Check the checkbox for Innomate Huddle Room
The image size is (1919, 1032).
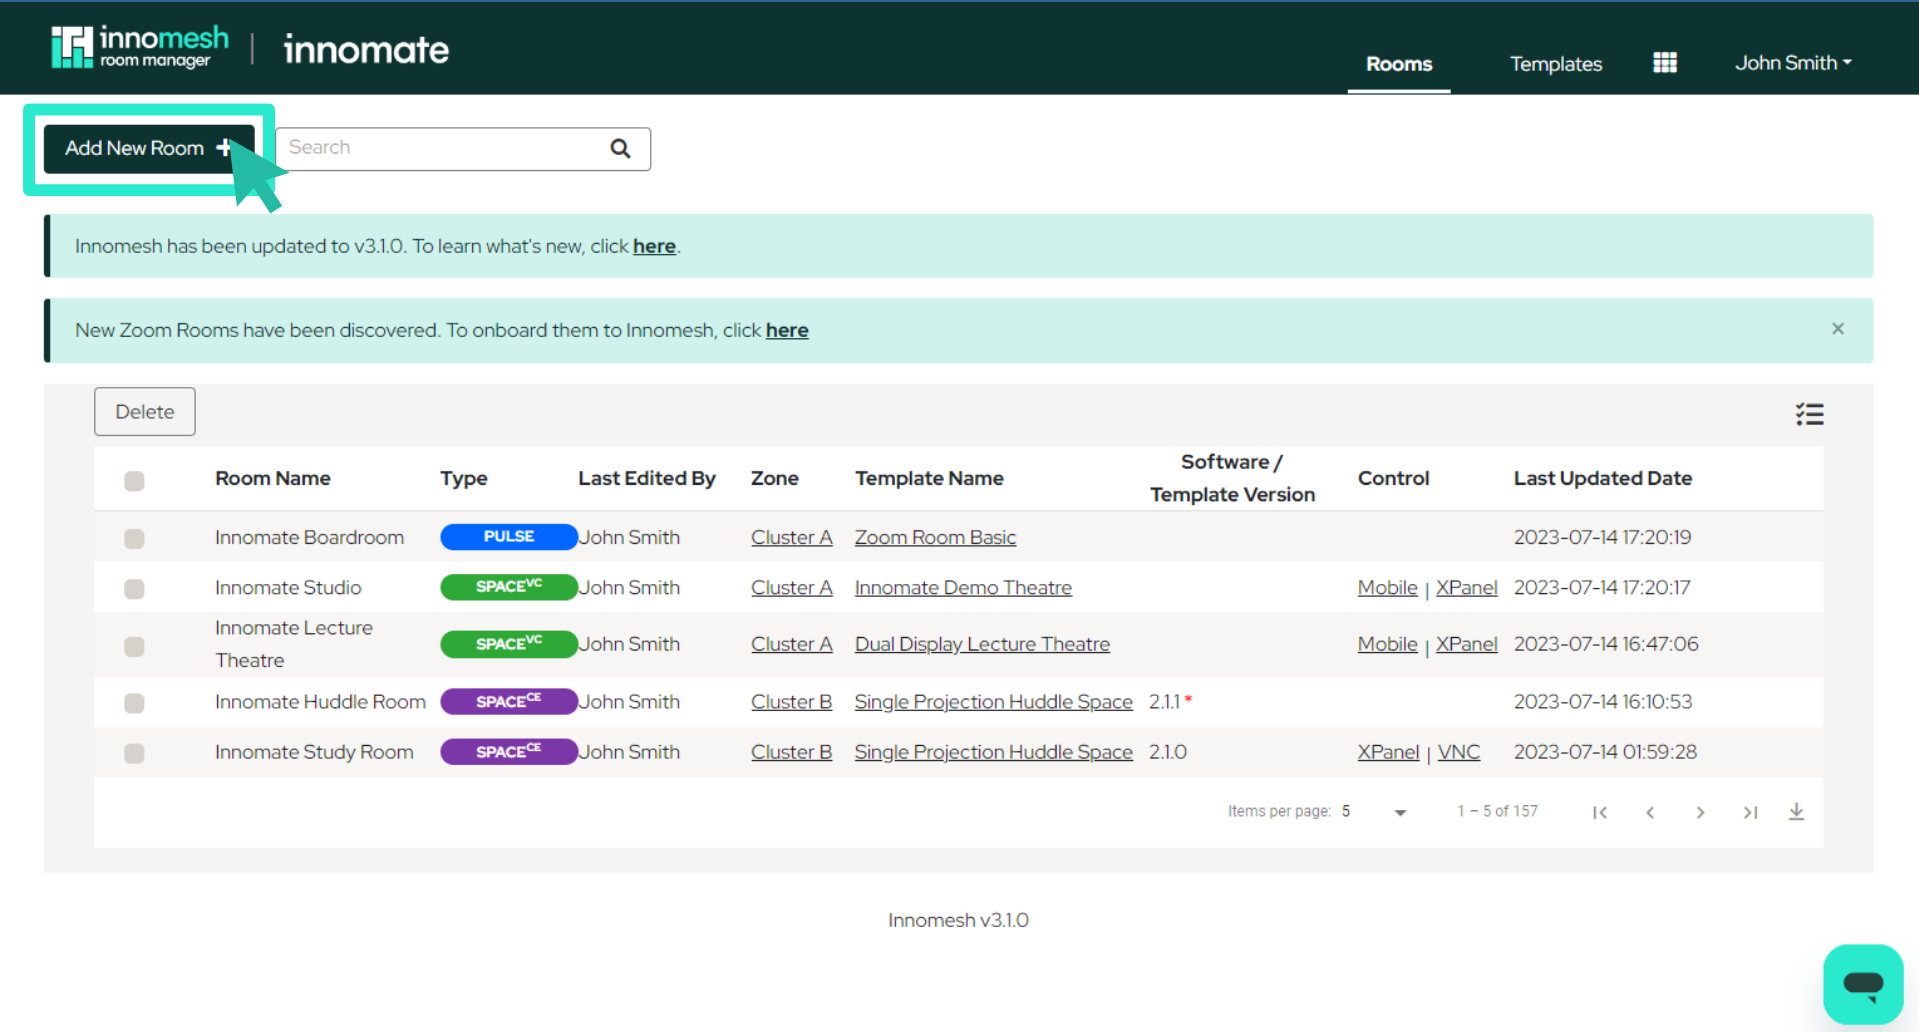133,703
